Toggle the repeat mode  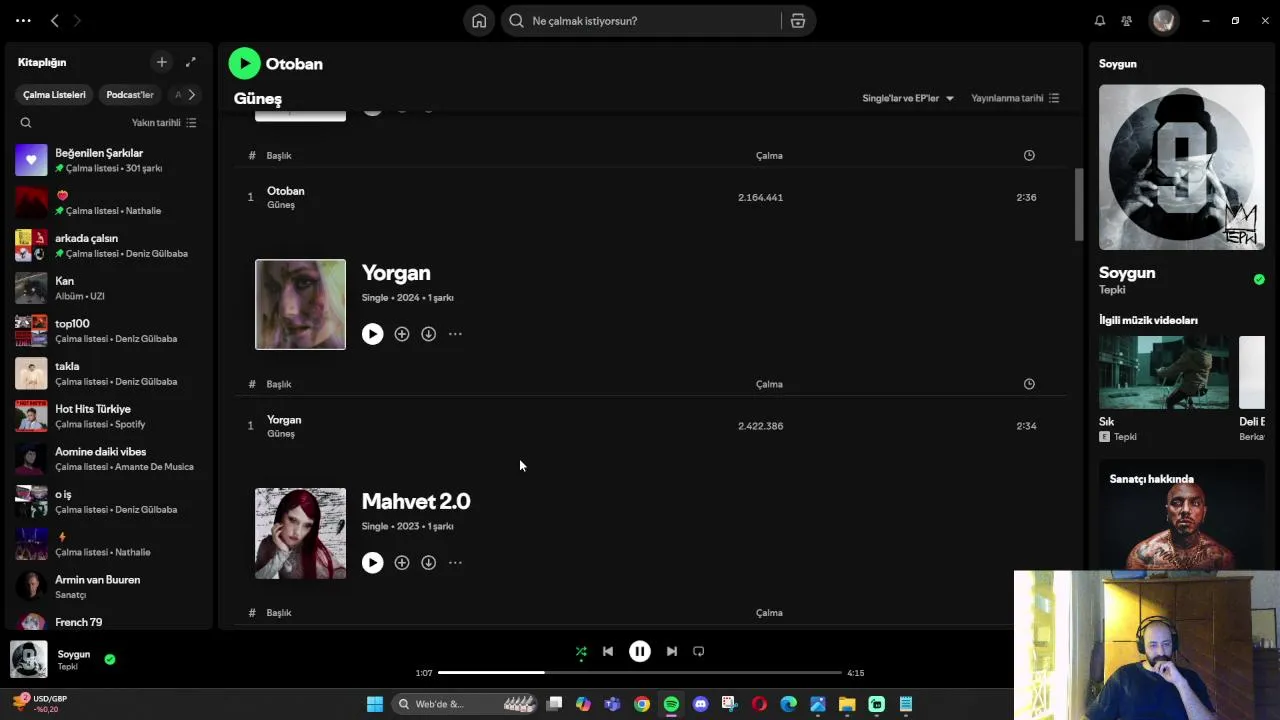[699, 651]
